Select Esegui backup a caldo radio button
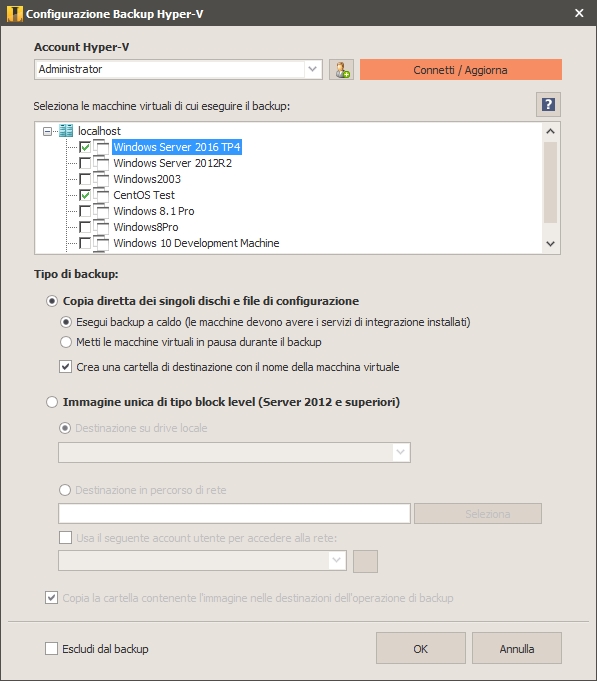597x681 pixels. point(66,322)
